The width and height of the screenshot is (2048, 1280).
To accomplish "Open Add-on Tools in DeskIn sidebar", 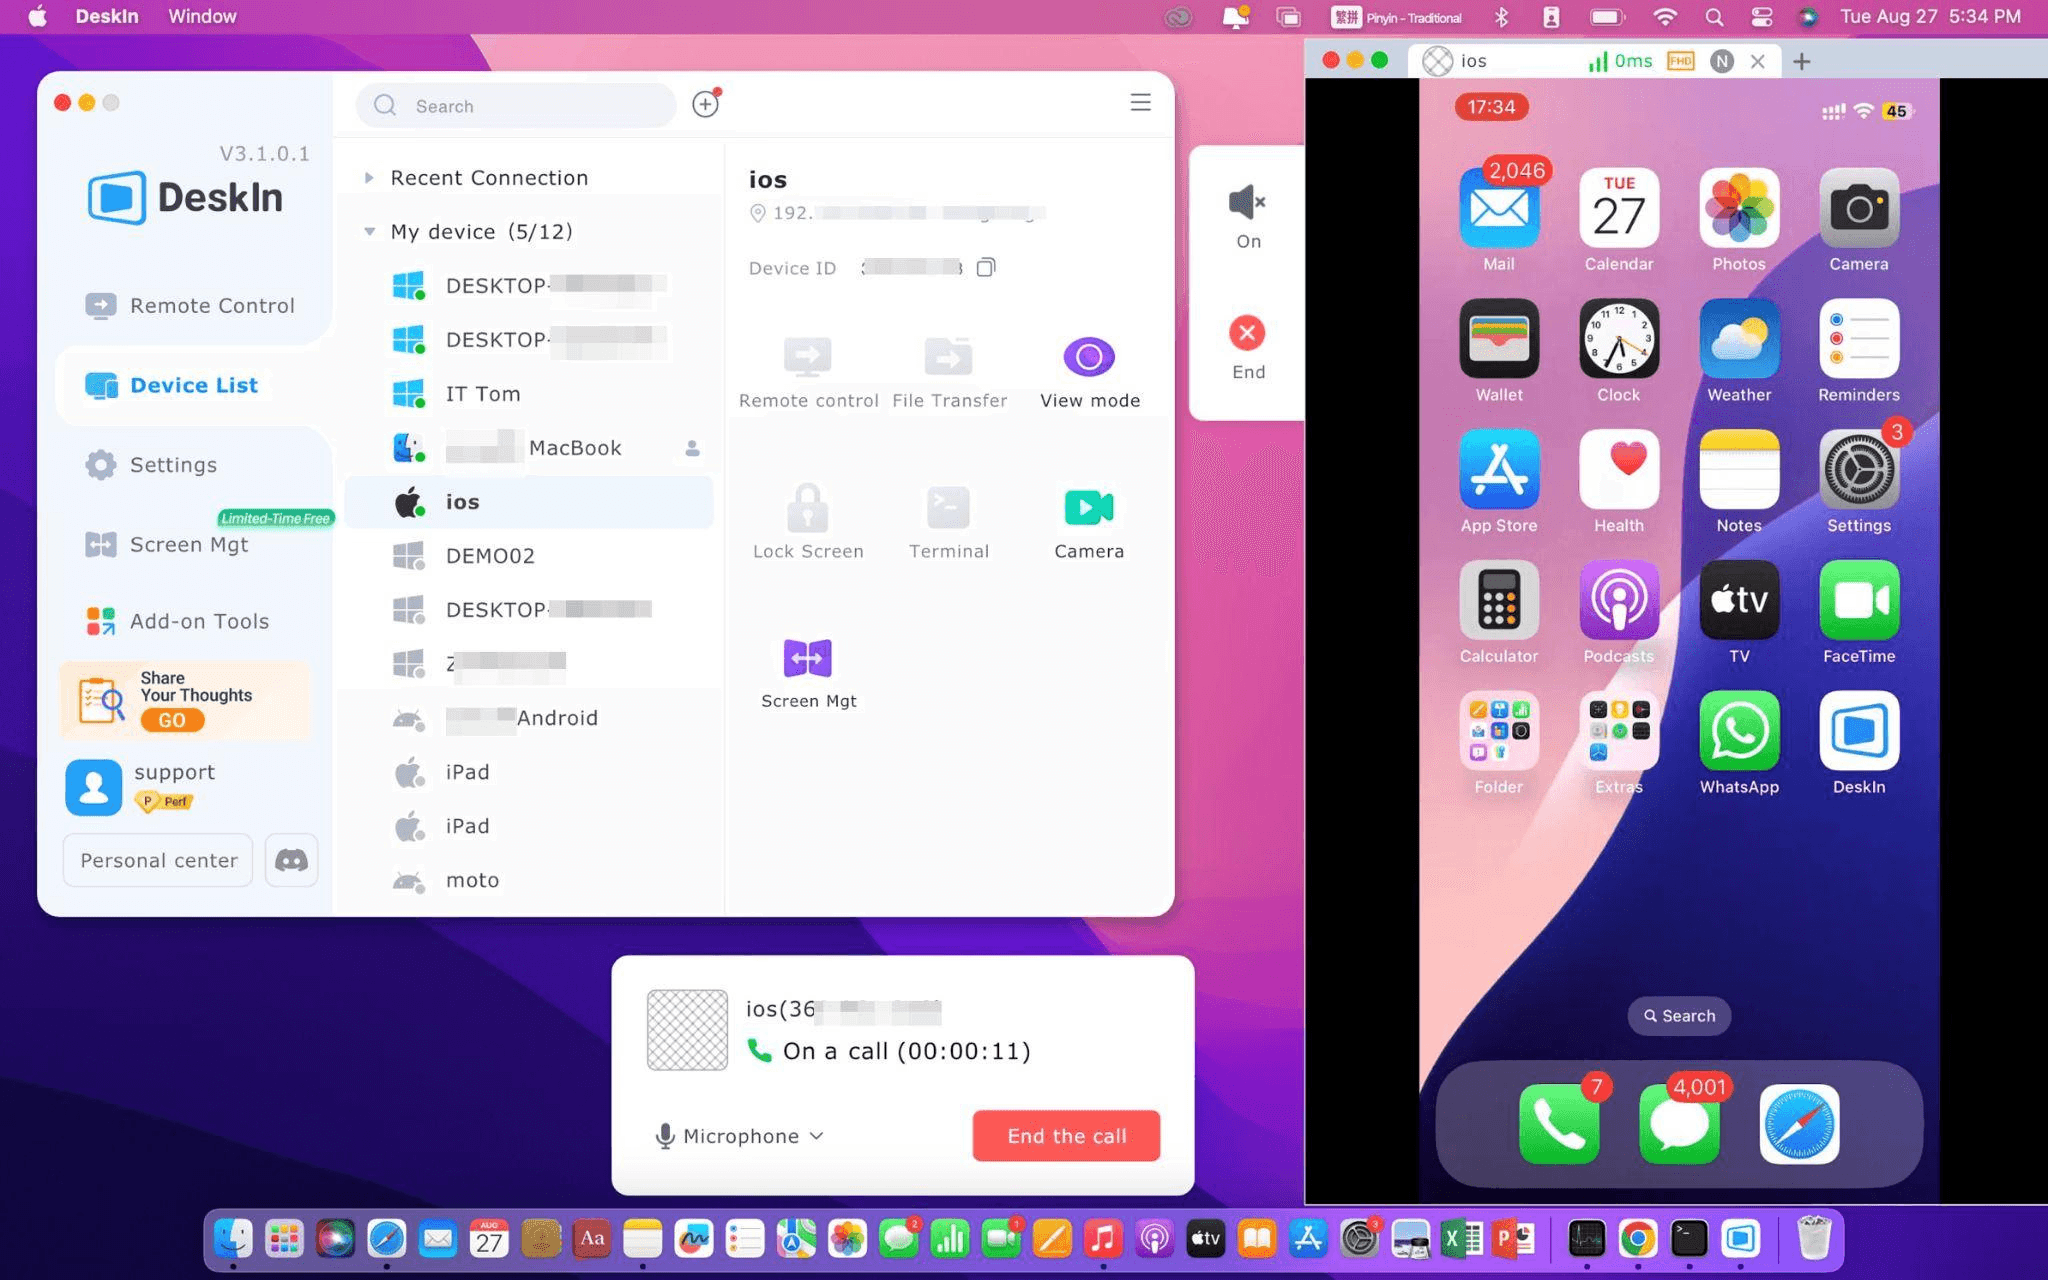I will (178, 621).
